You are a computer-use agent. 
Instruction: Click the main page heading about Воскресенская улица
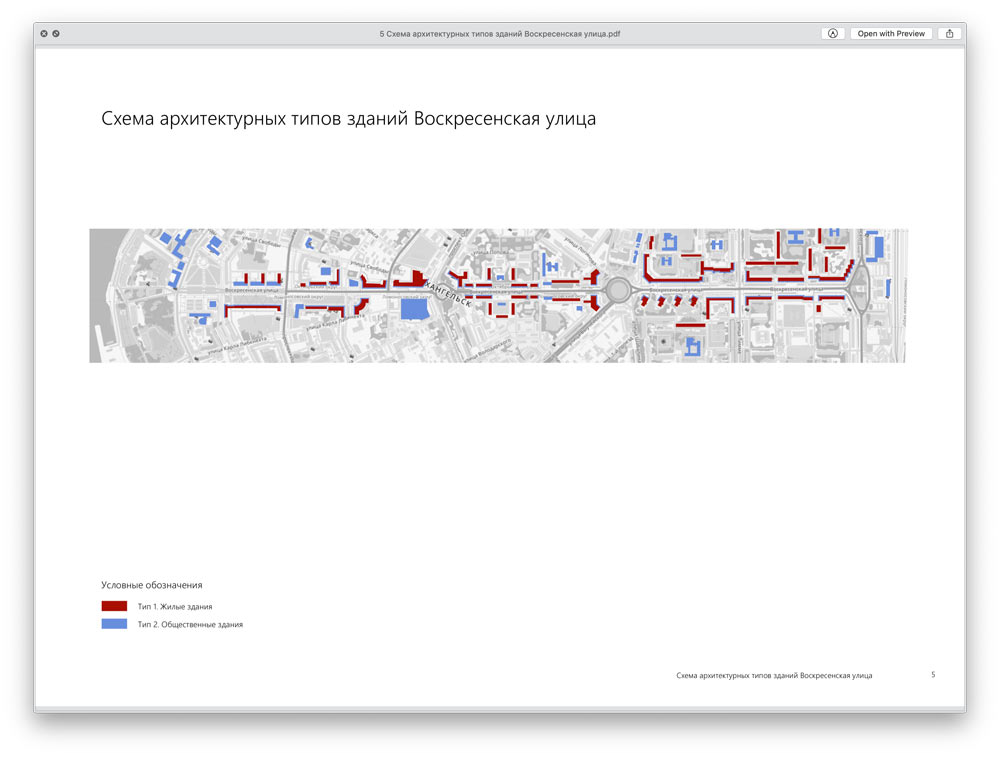click(x=348, y=119)
